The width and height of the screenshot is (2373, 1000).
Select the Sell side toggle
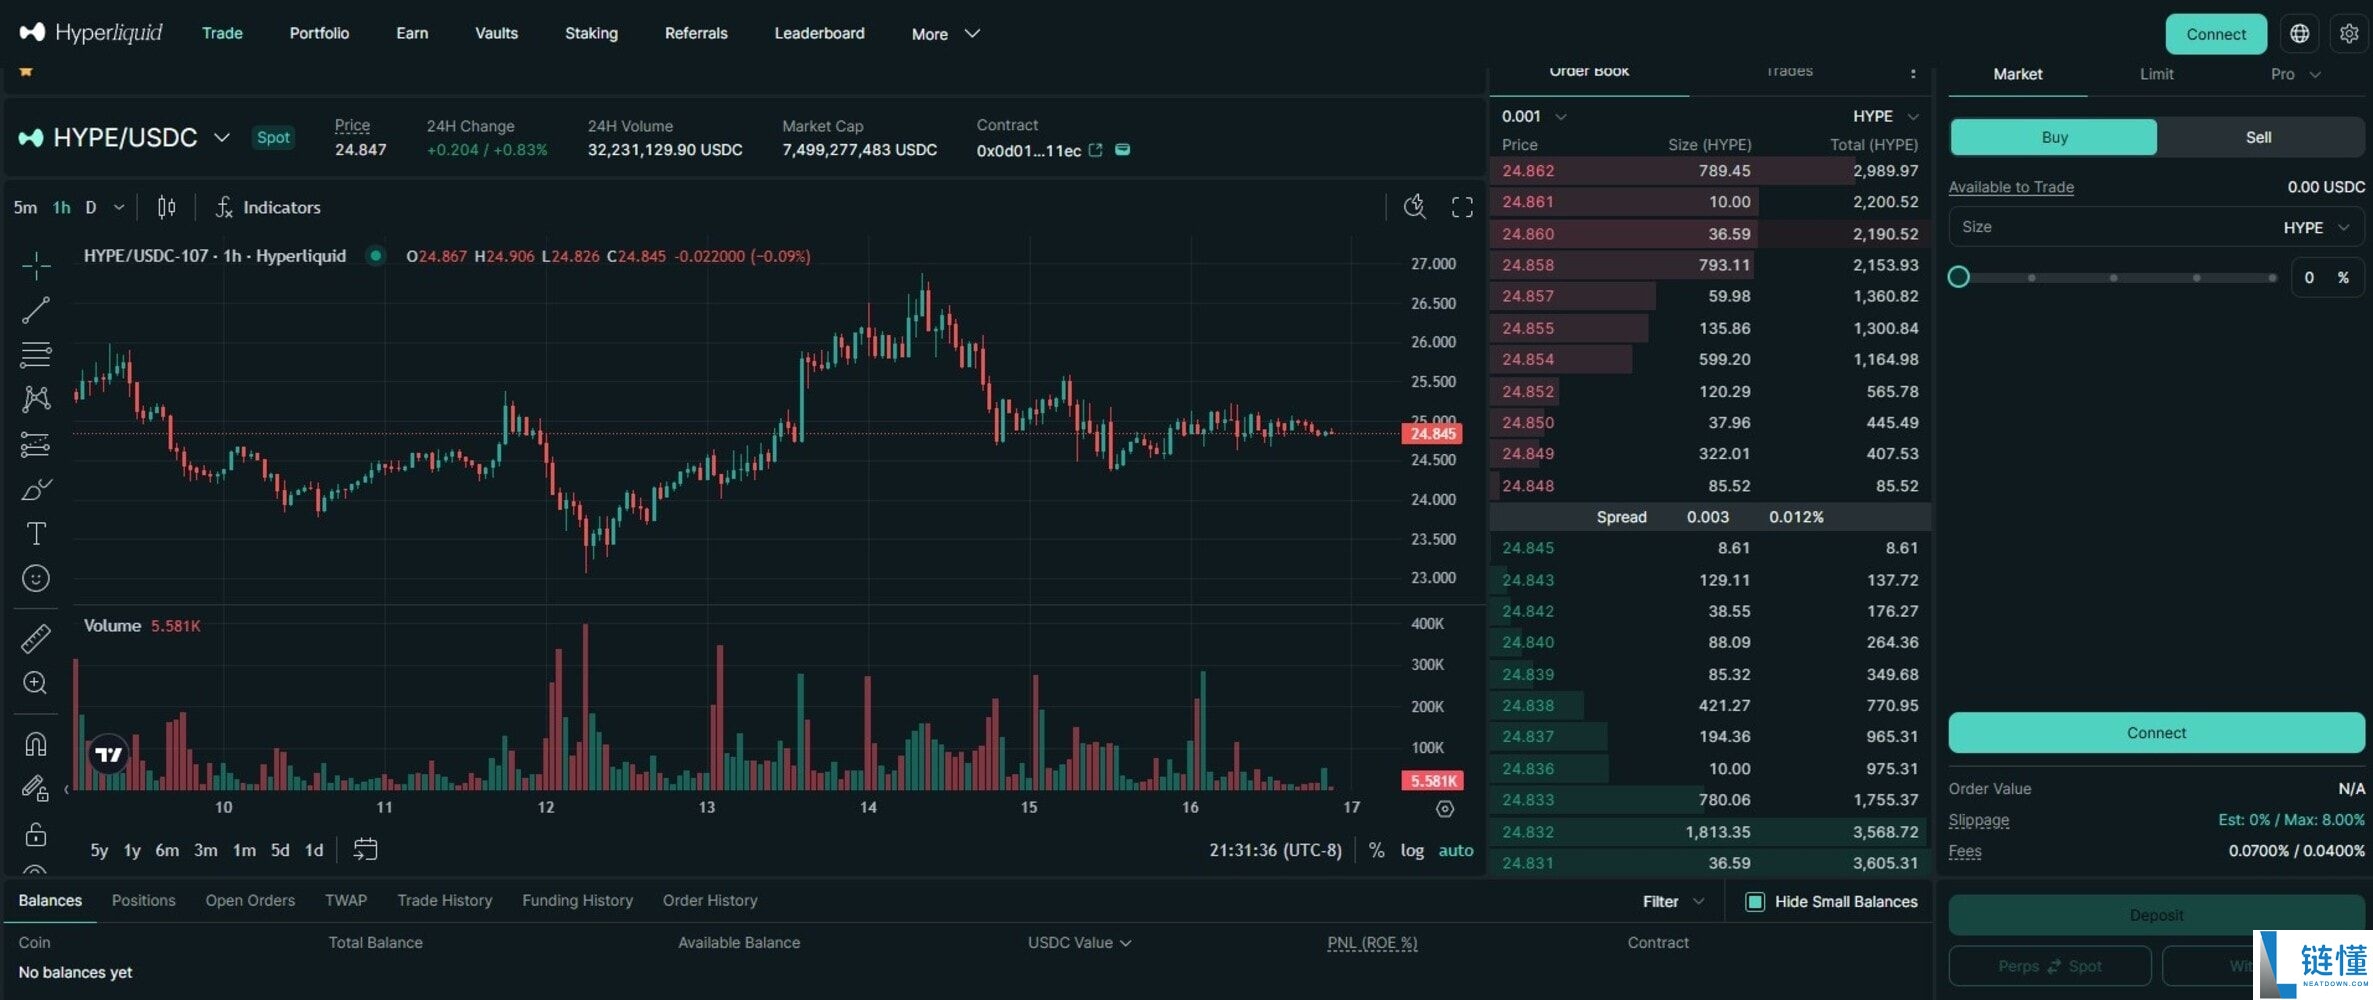2259,137
